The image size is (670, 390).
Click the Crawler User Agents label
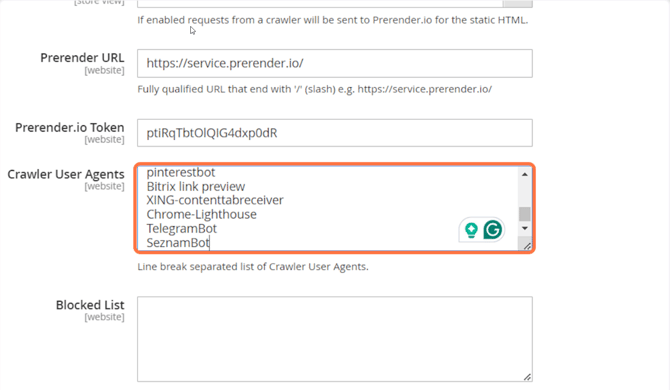pyautogui.click(x=66, y=174)
